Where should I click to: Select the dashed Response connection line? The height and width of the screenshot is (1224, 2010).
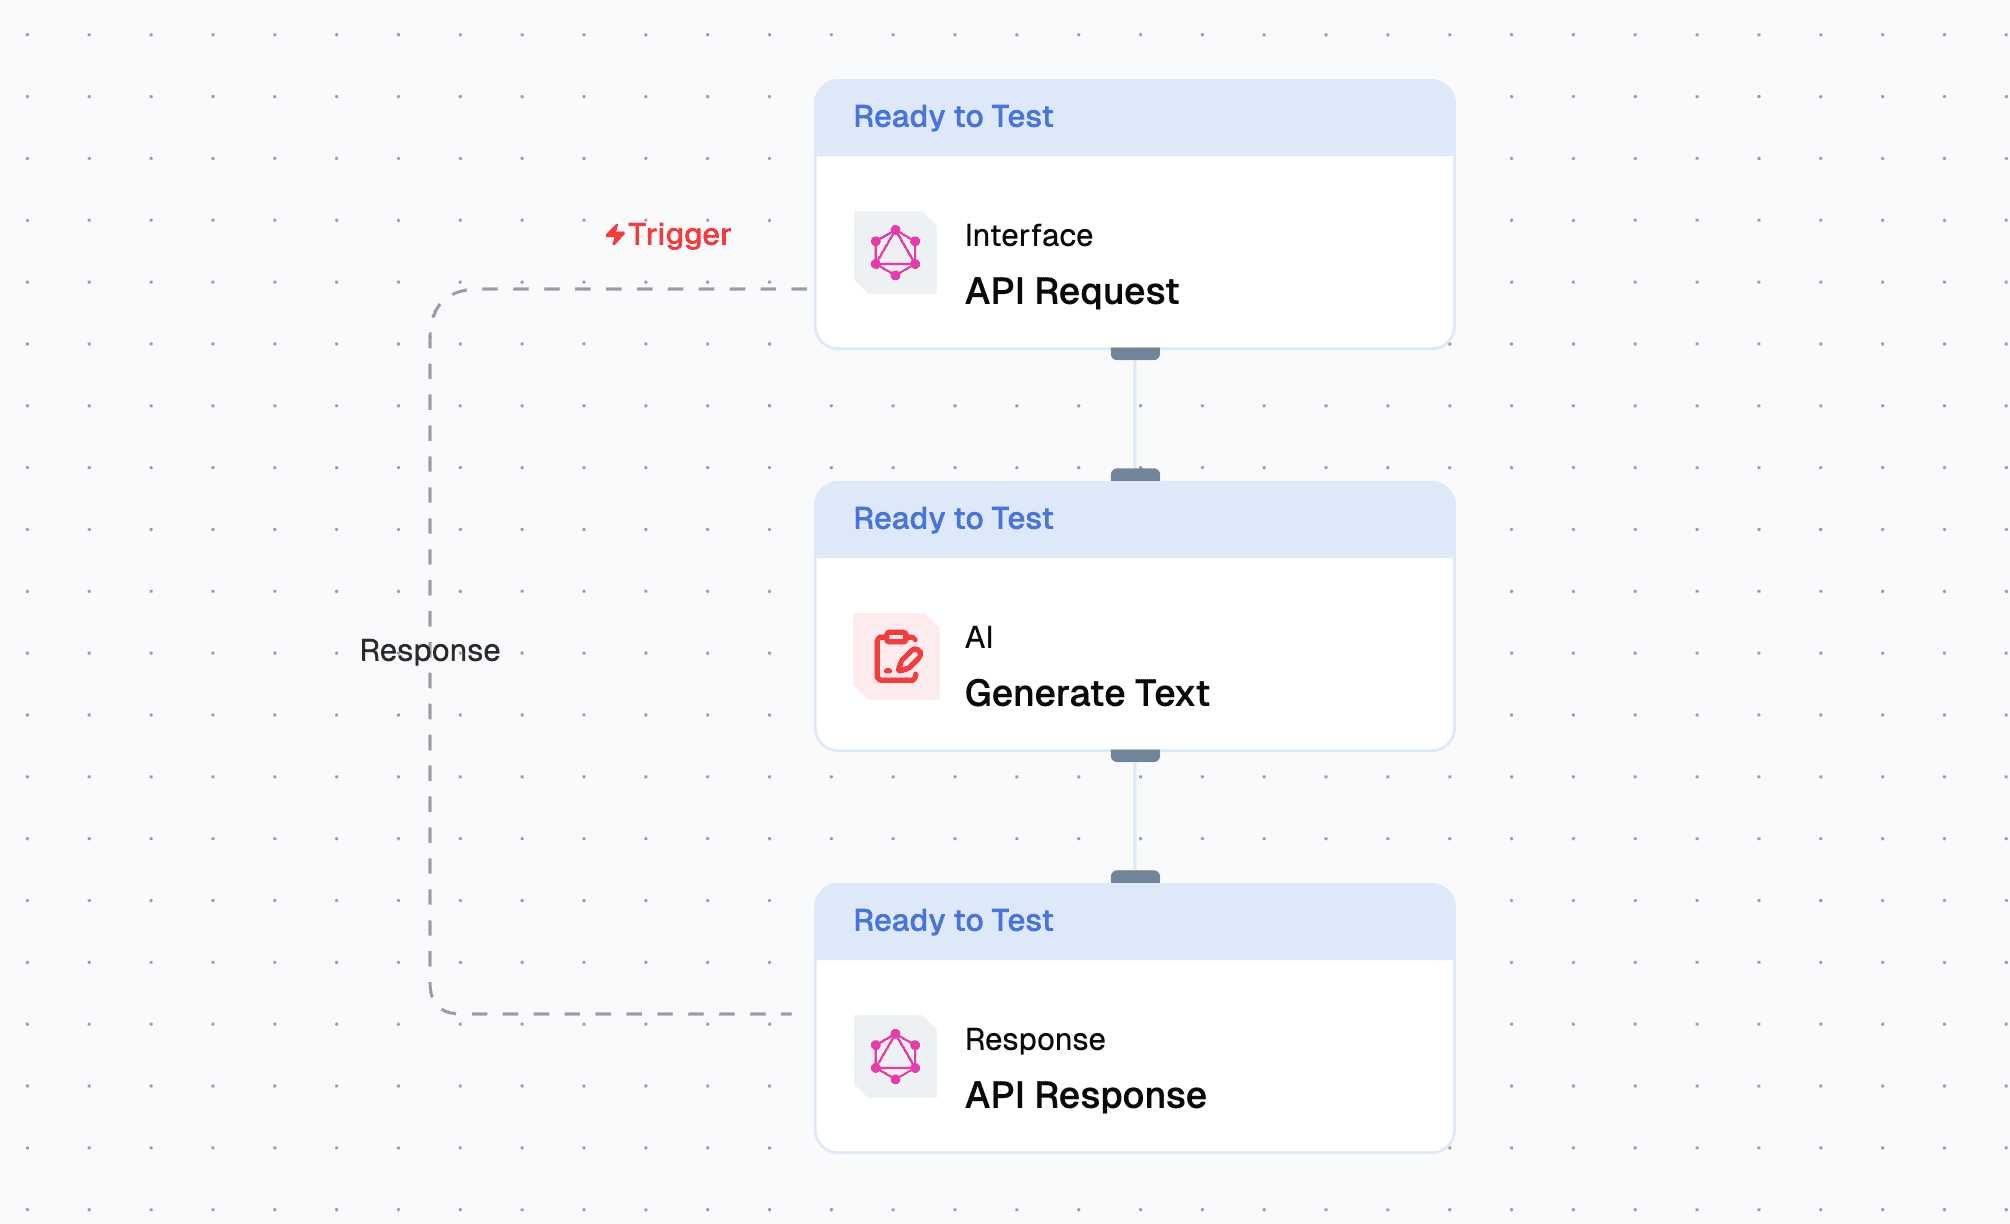[x=430, y=800]
